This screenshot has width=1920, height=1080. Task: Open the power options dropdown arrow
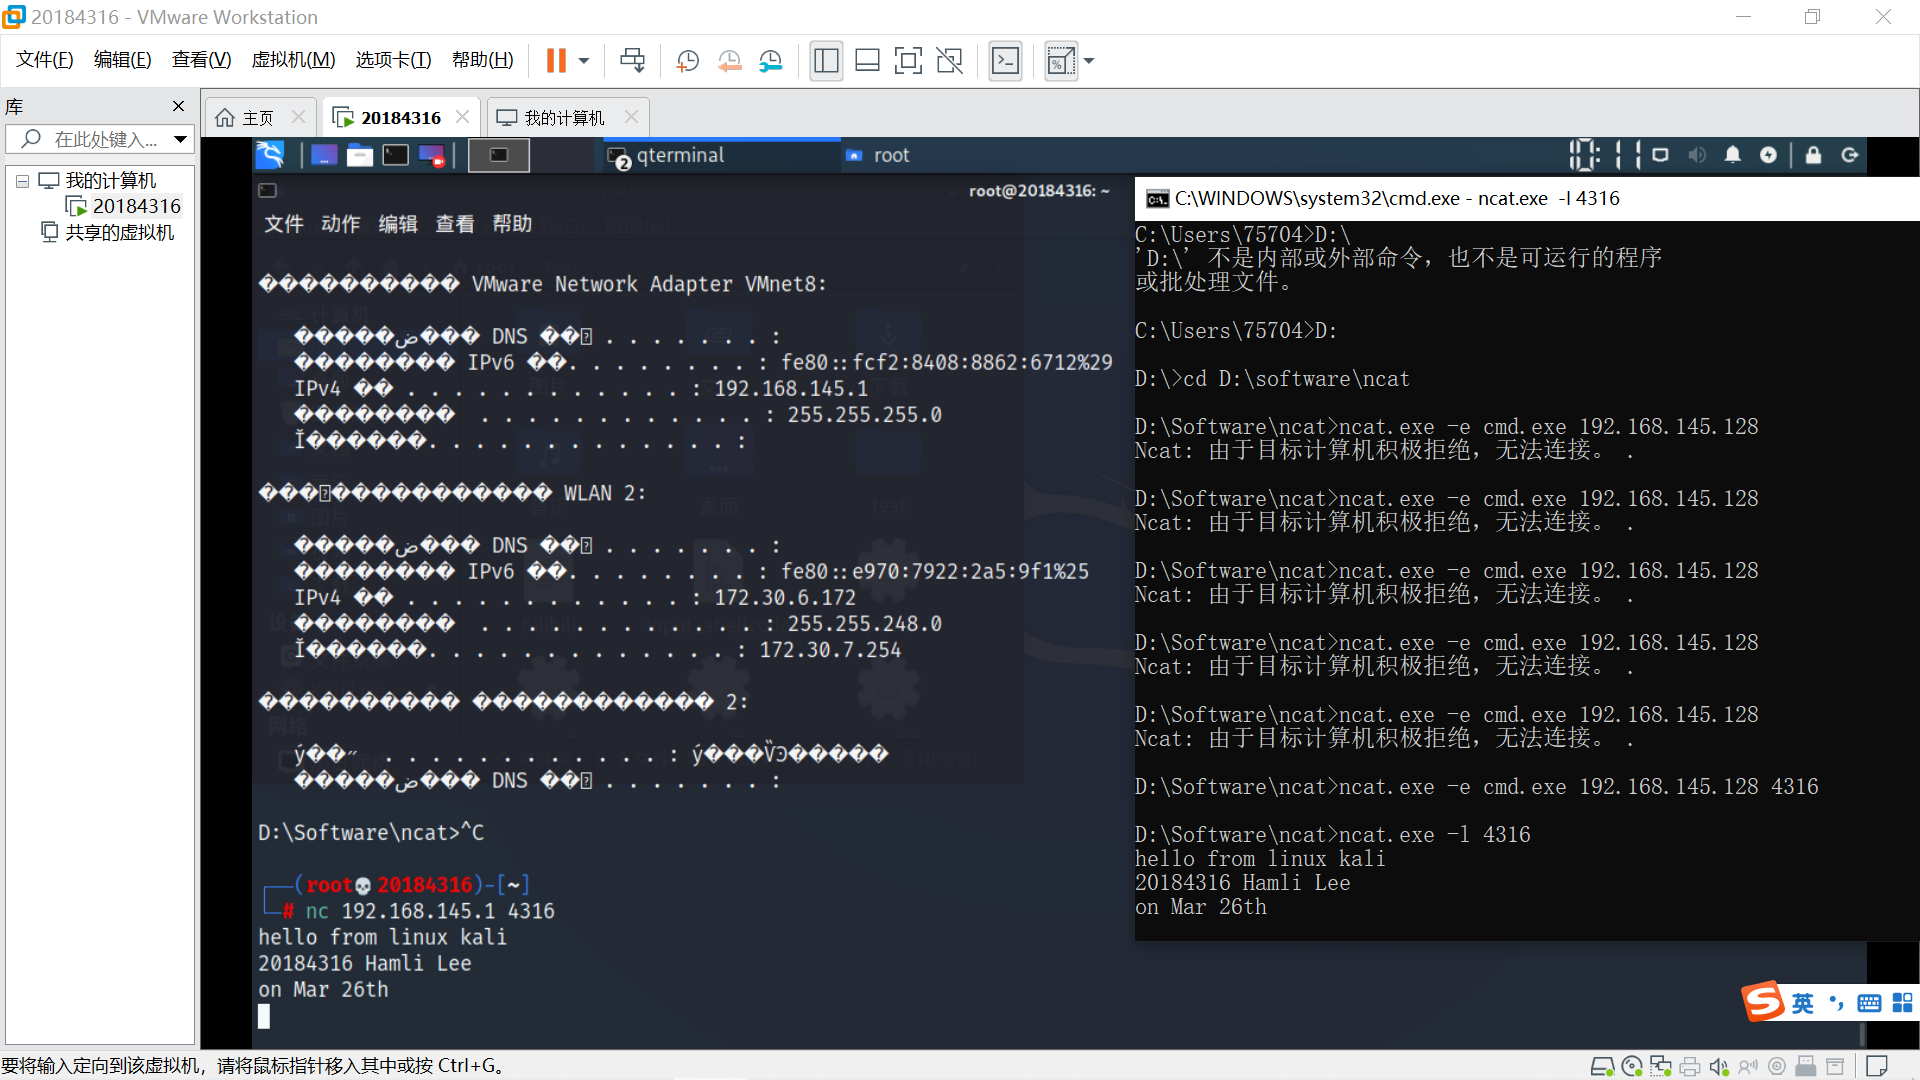584,61
